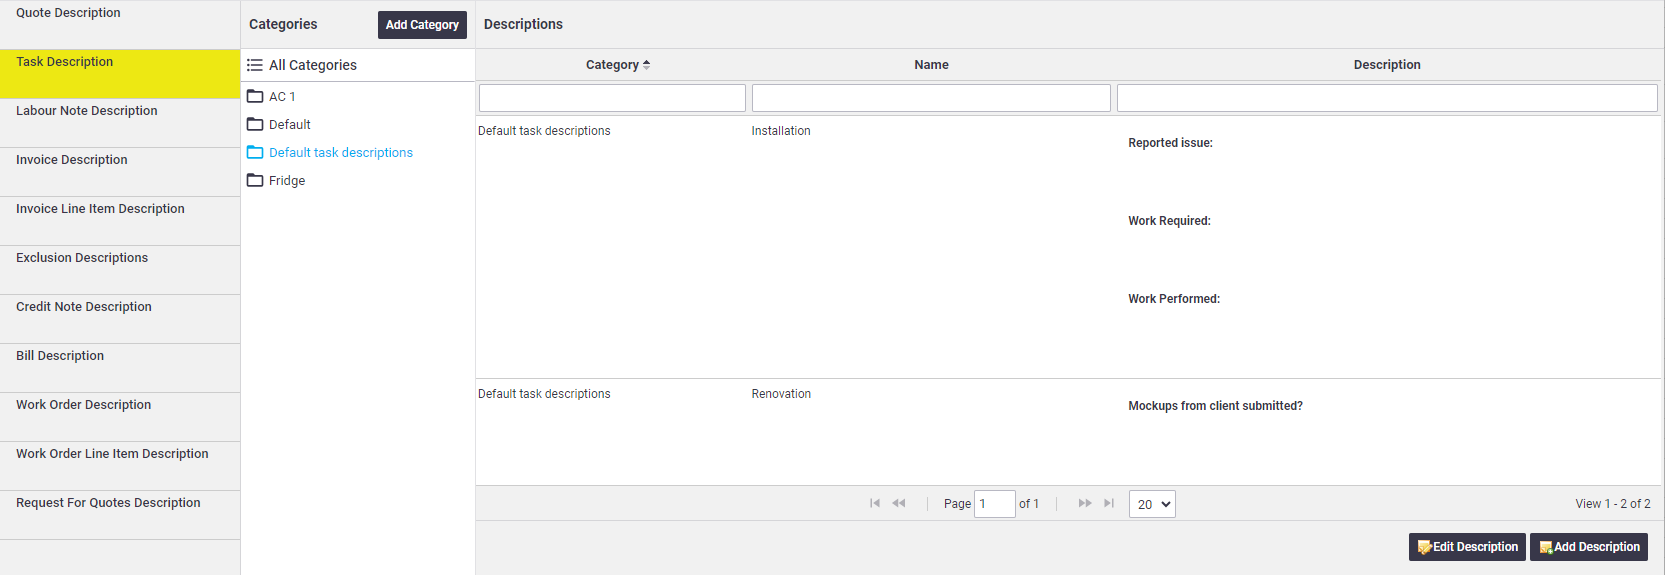This screenshot has height=575, width=1665.
Task: Click the View 1 - 2 of 2 text
Action: pos(1613,504)
